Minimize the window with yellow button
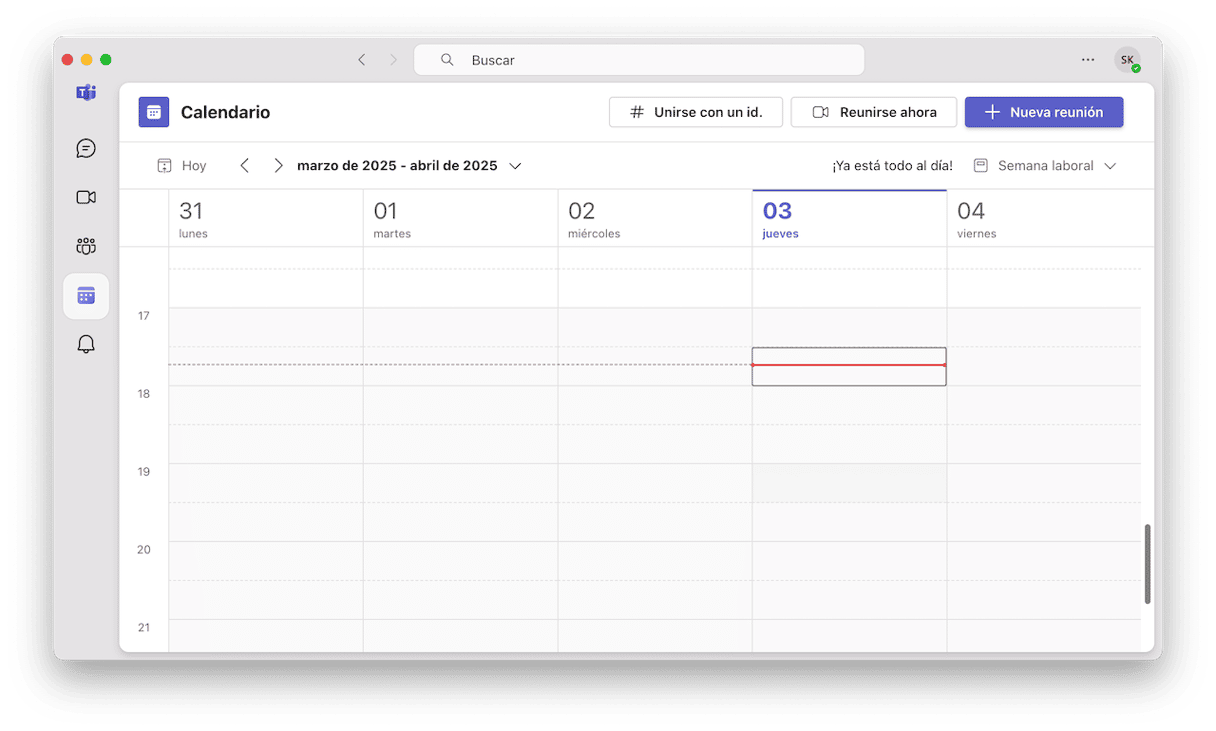Image resolution: width=1216 pixels, height=731 pixels. click(87, 60)
